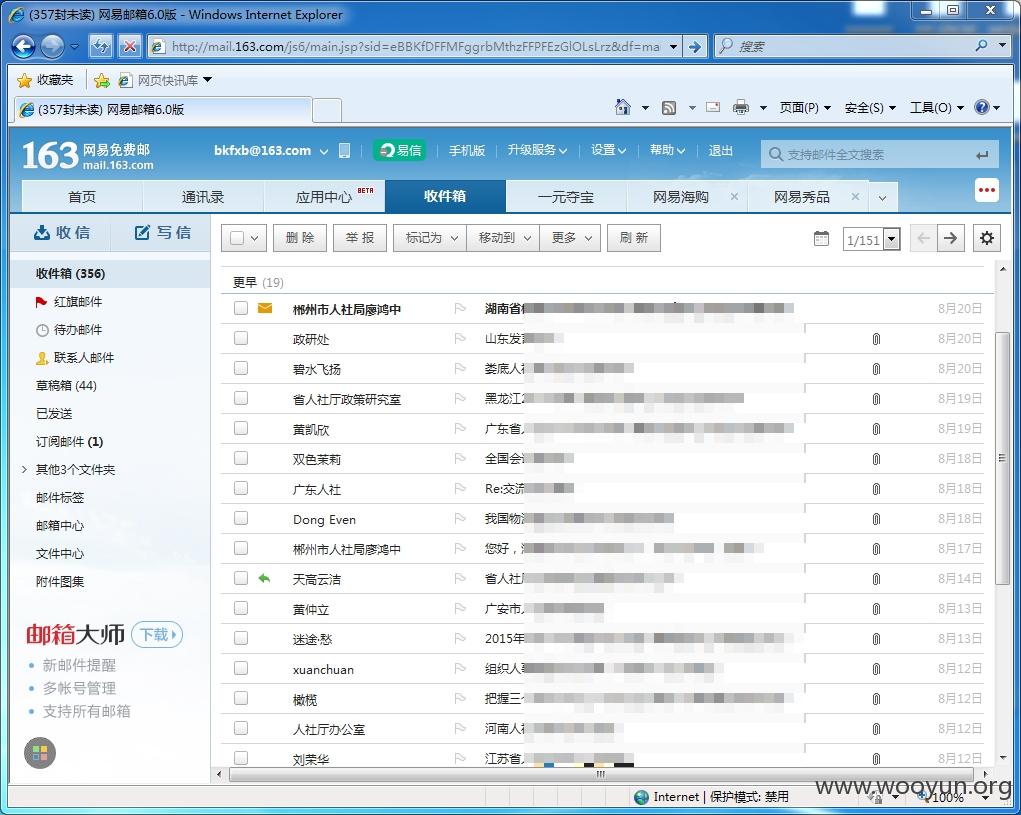Image resolution: width=1021 pixels, height=815 pixels.
Task: Click the search enter arrow in mail search
Action: pos(983,155)
